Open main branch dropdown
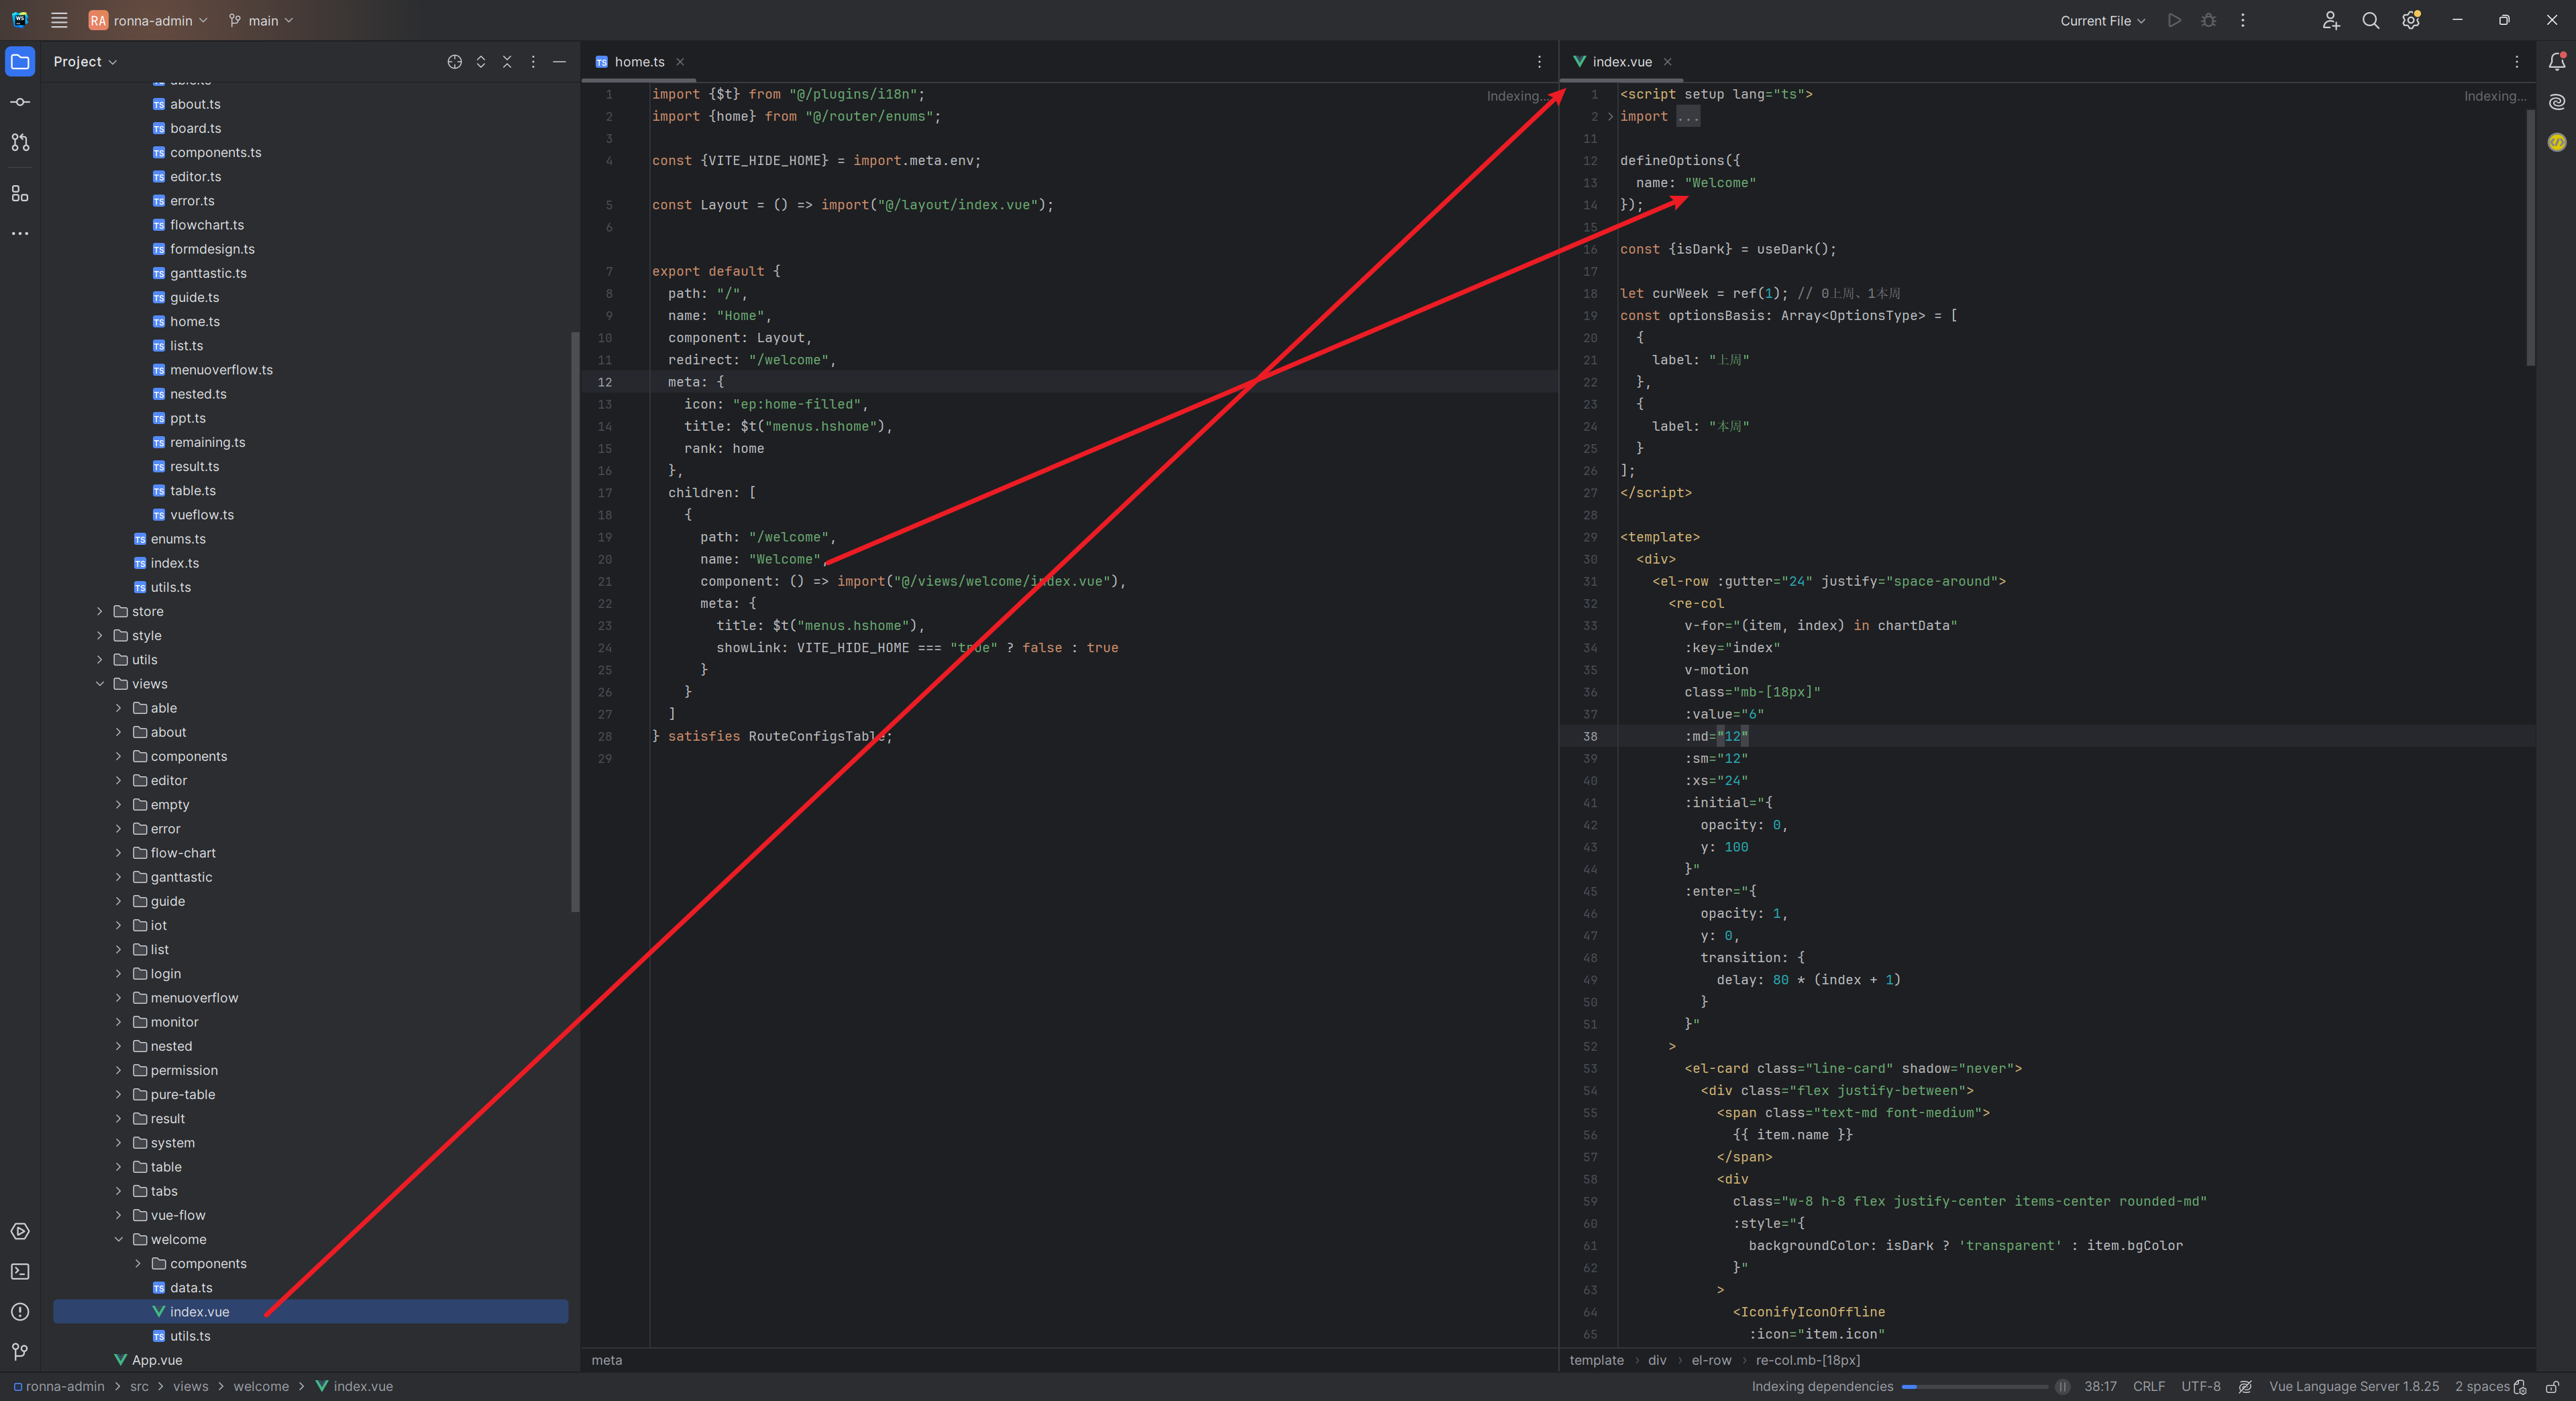 pos(261,20)
